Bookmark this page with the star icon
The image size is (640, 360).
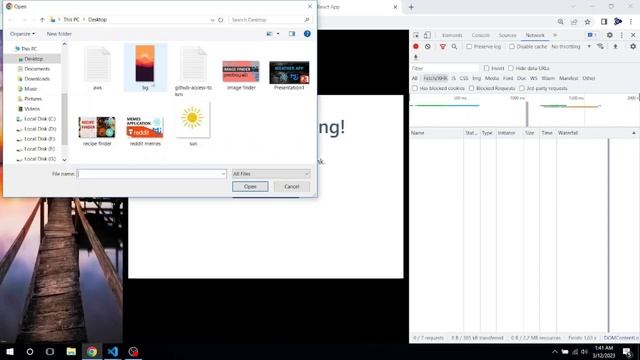(x=587, y=22)
